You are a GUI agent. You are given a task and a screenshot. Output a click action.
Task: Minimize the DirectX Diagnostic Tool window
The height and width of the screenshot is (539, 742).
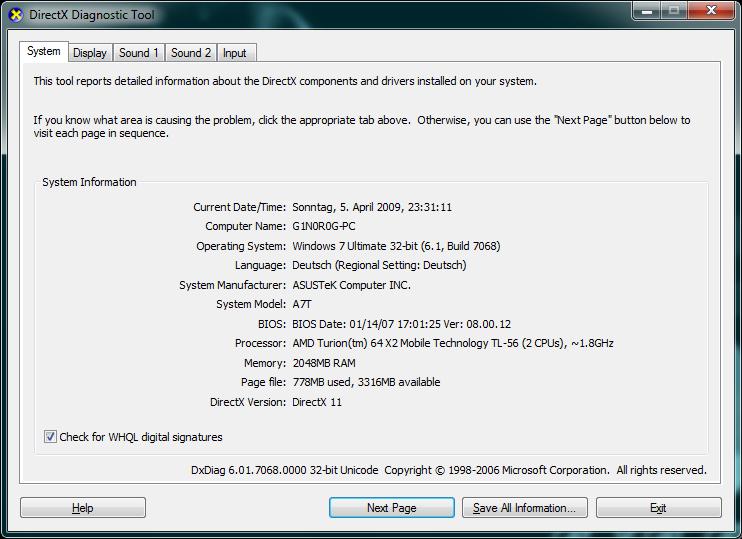click(x=647, y=10)
